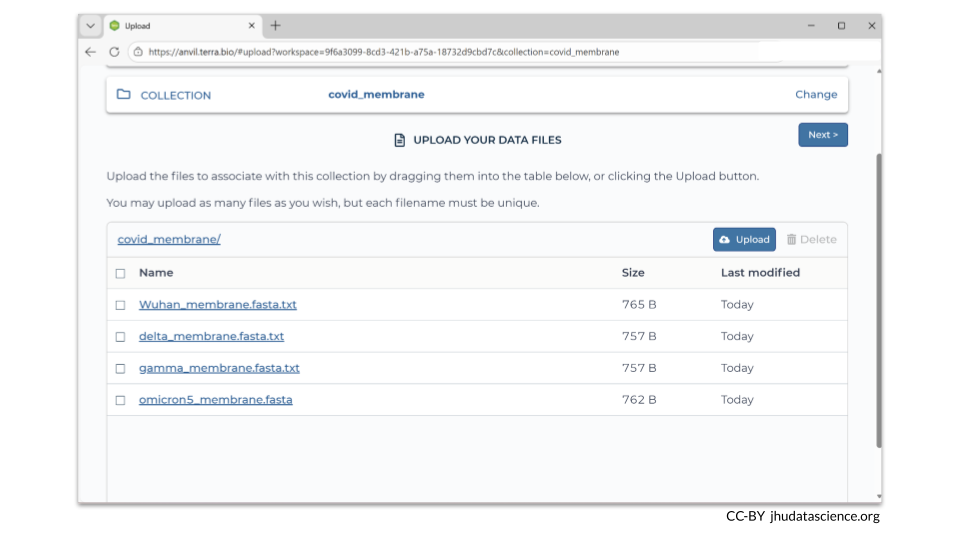This screenshot has height=540, width=960.
Task: Click the site info lock icon
Action: click(138, 52)
